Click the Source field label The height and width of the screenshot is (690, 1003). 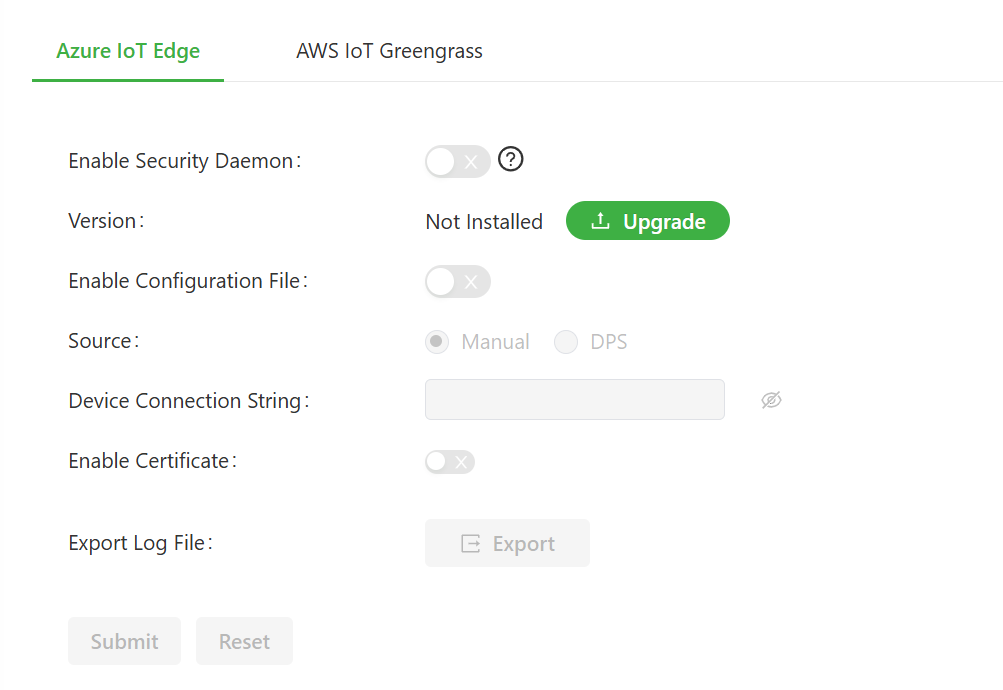[x=103, y=341]
